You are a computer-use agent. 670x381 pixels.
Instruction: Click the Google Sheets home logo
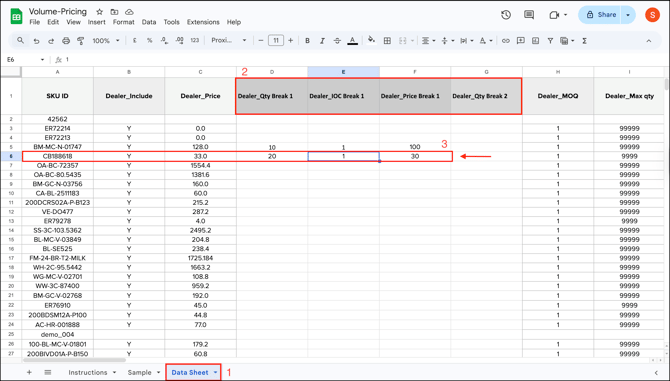coord(16,16)
